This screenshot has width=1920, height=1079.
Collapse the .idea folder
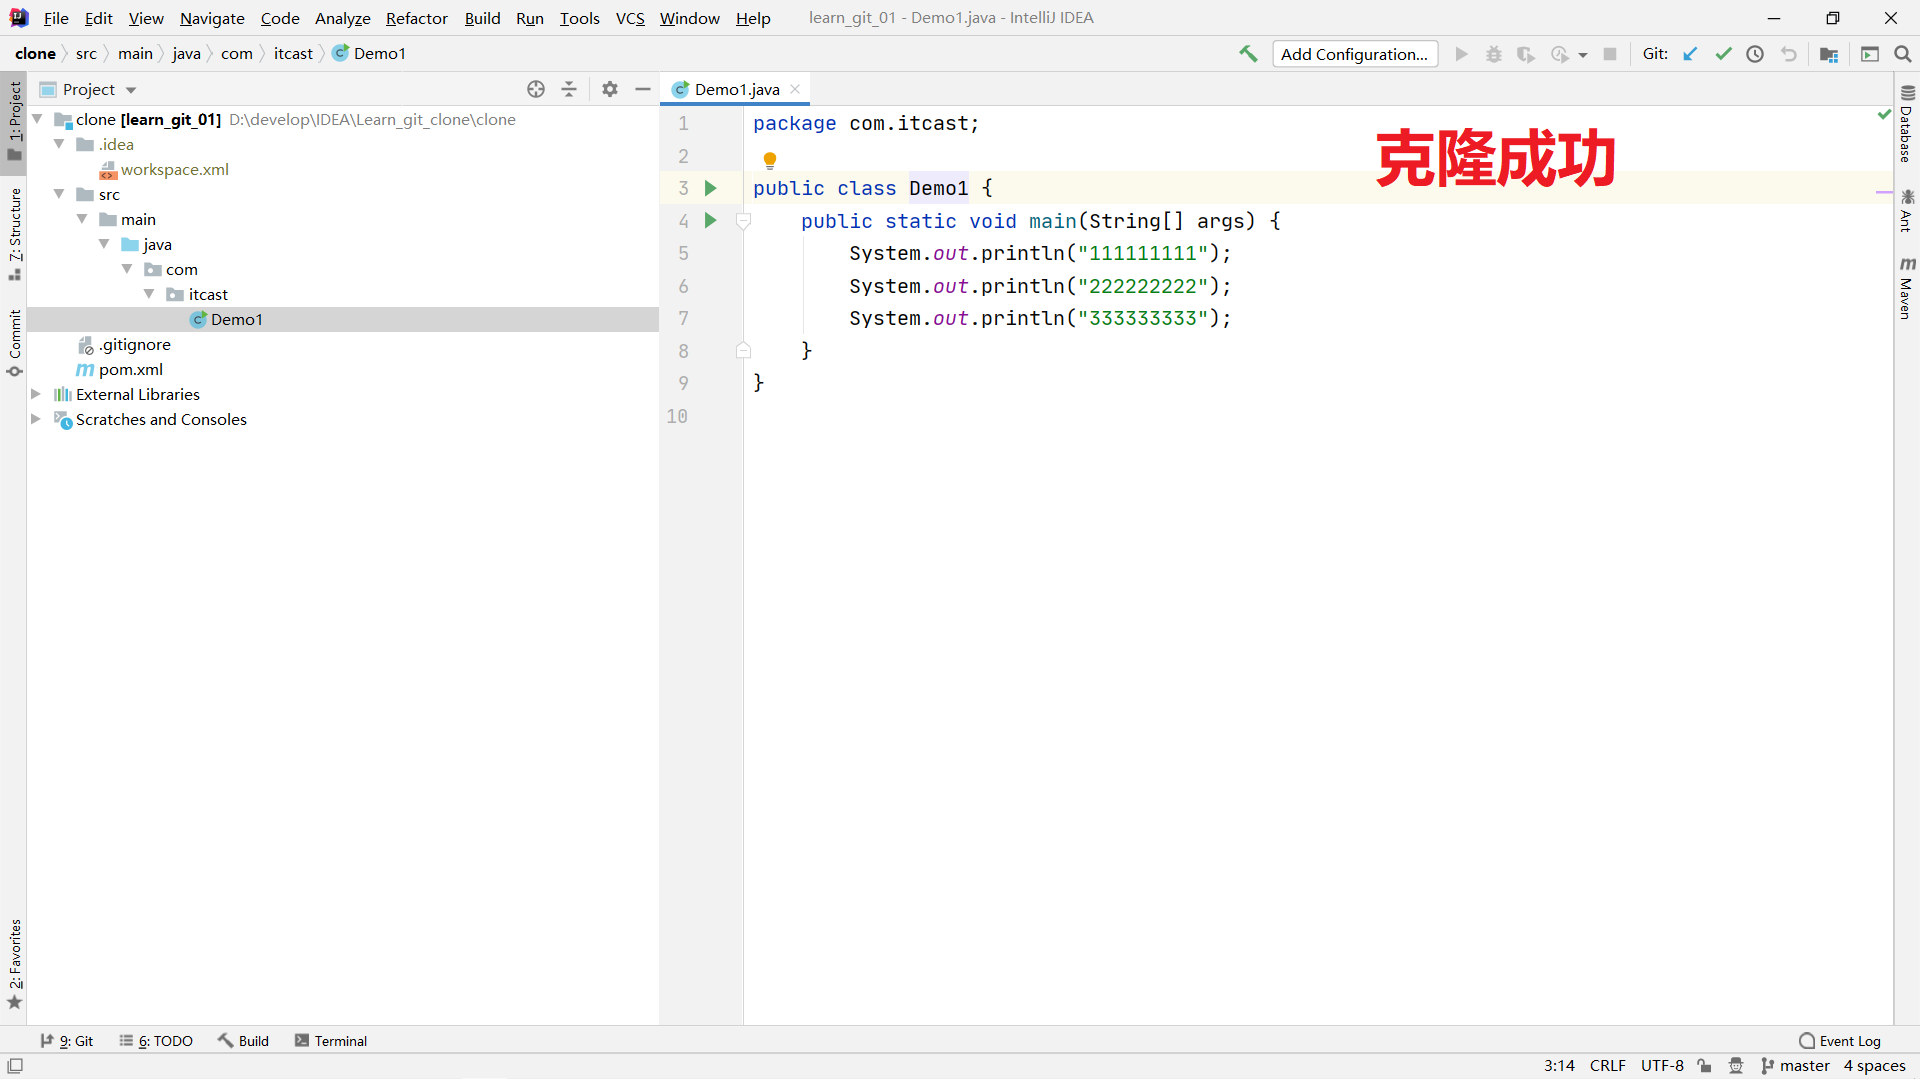(x=59, y=144)
